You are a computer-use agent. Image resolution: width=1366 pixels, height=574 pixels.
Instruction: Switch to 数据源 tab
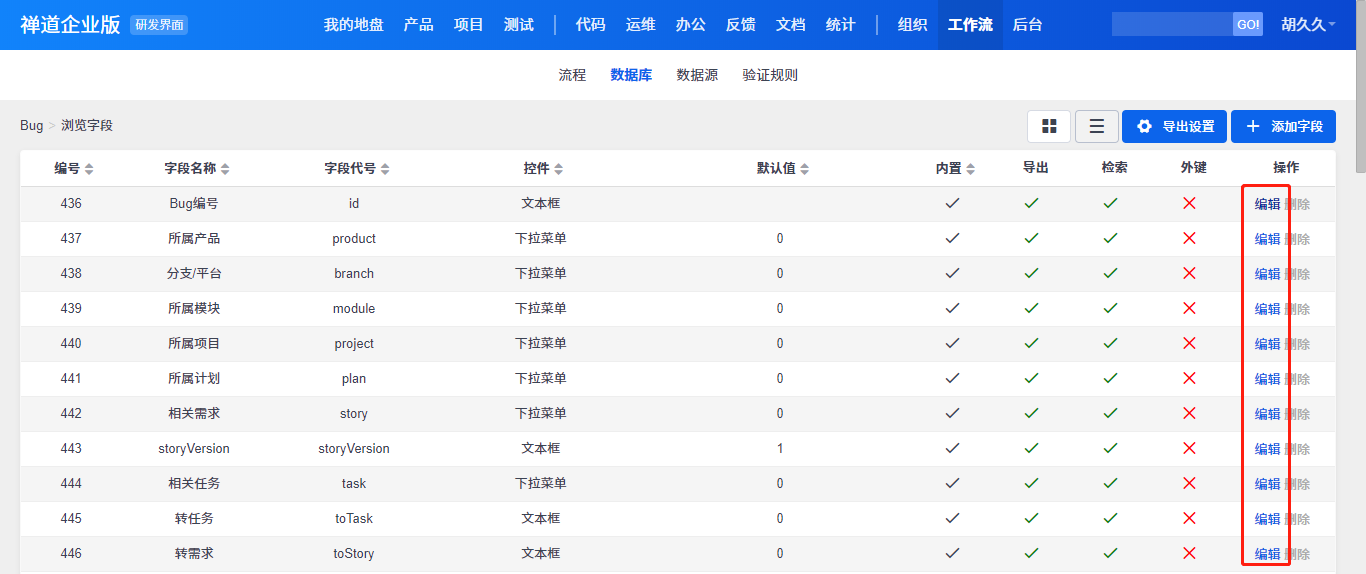[697, 75]
